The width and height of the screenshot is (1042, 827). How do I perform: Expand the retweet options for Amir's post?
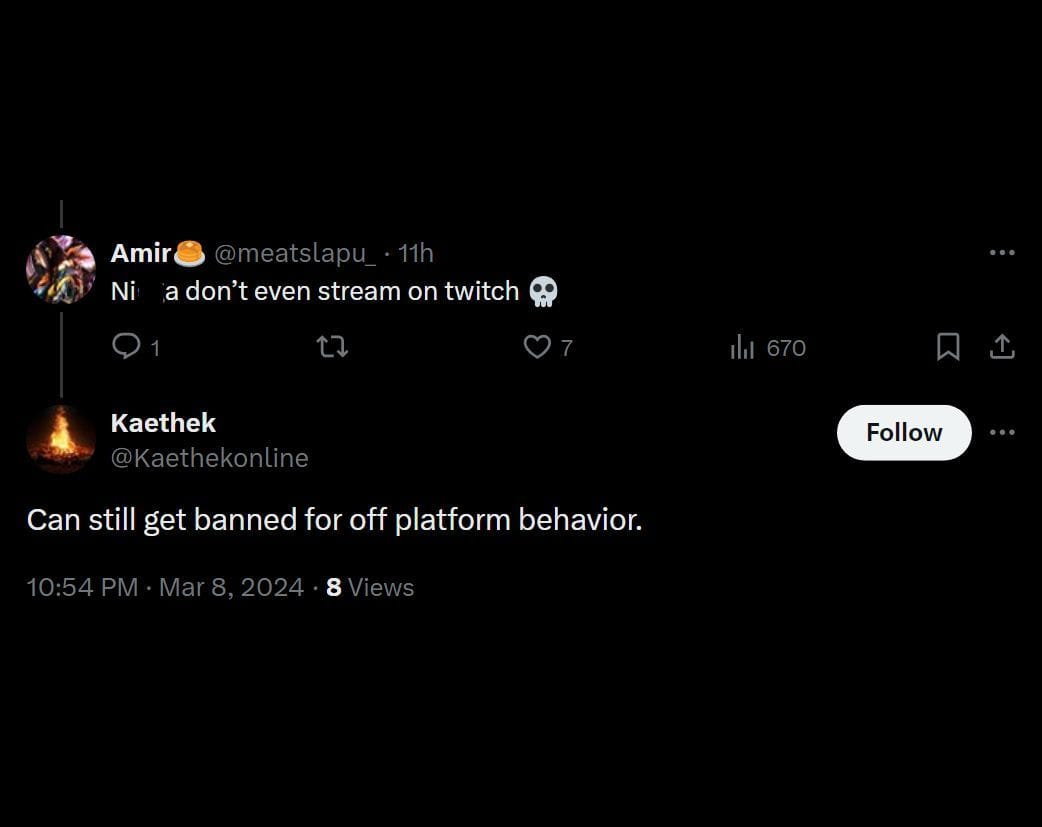point(330,347)
